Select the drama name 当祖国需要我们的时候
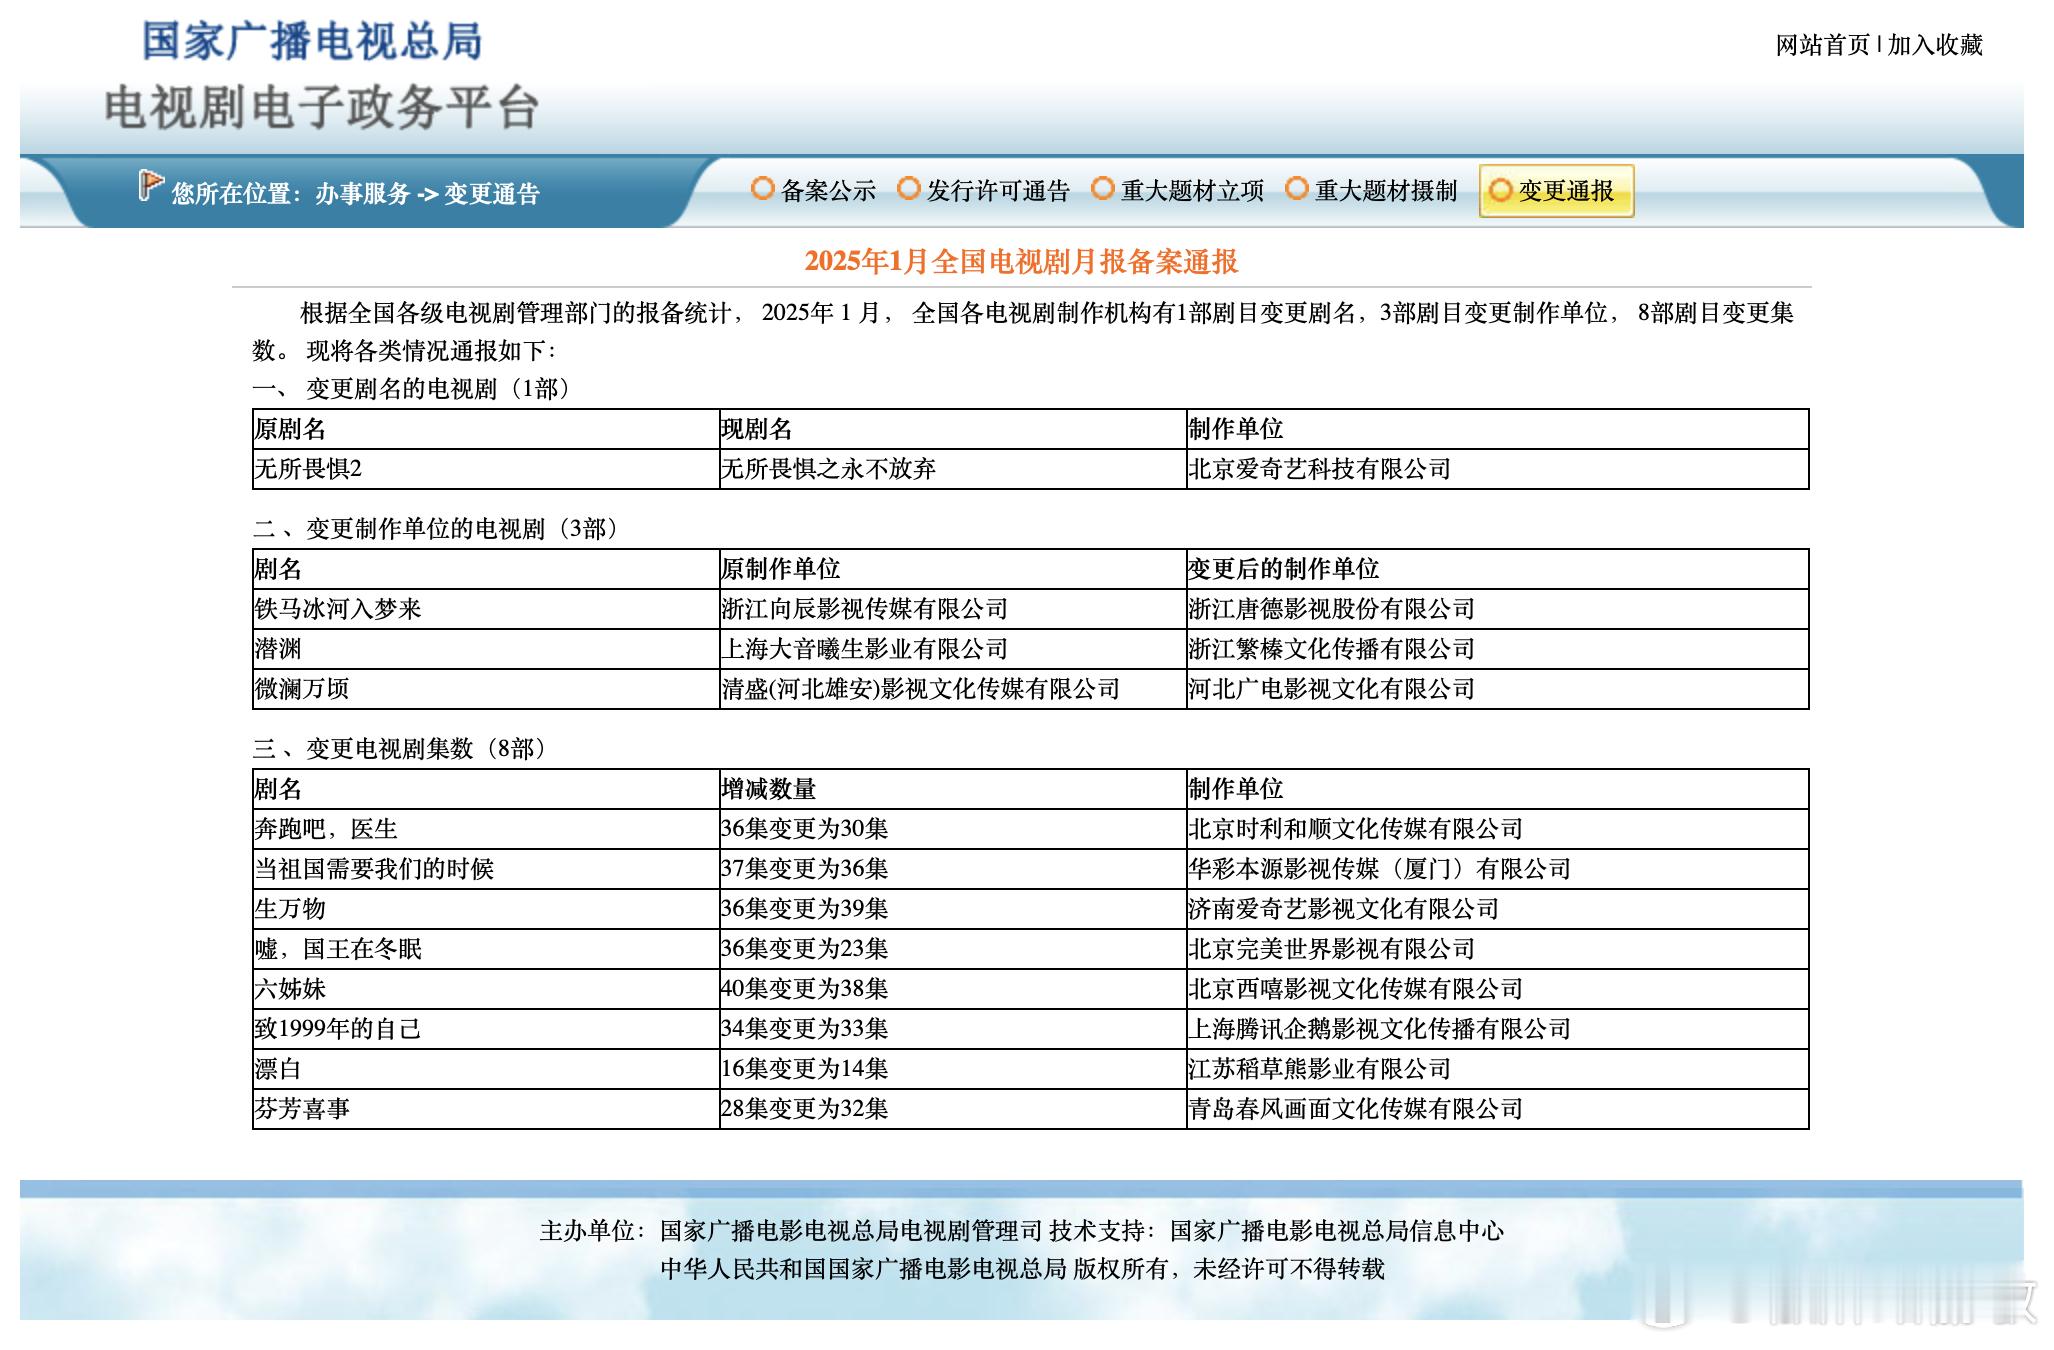The image size is (2054, 1350). pyautogui.click(x=373, y=869)
